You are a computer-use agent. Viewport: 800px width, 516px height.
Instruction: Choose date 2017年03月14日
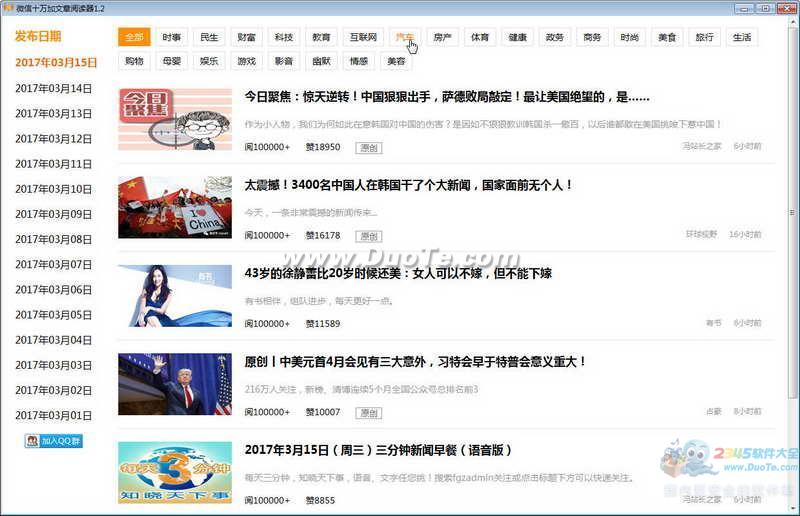(x=54, y=88)
